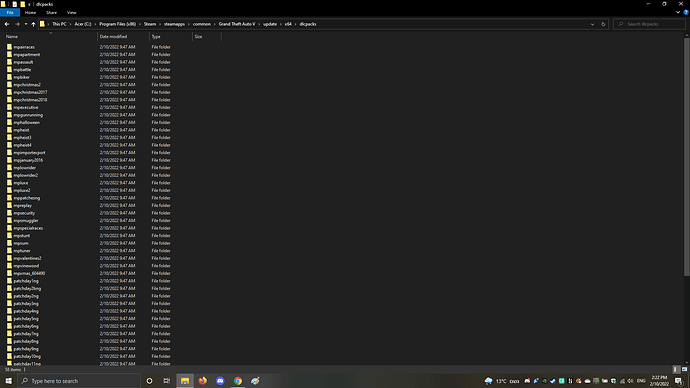Open Cortana circle icon on taskbar
Image resolution: width=690 pixels, height=388 pixels.
pyautogui.click(x=149, y=381)
